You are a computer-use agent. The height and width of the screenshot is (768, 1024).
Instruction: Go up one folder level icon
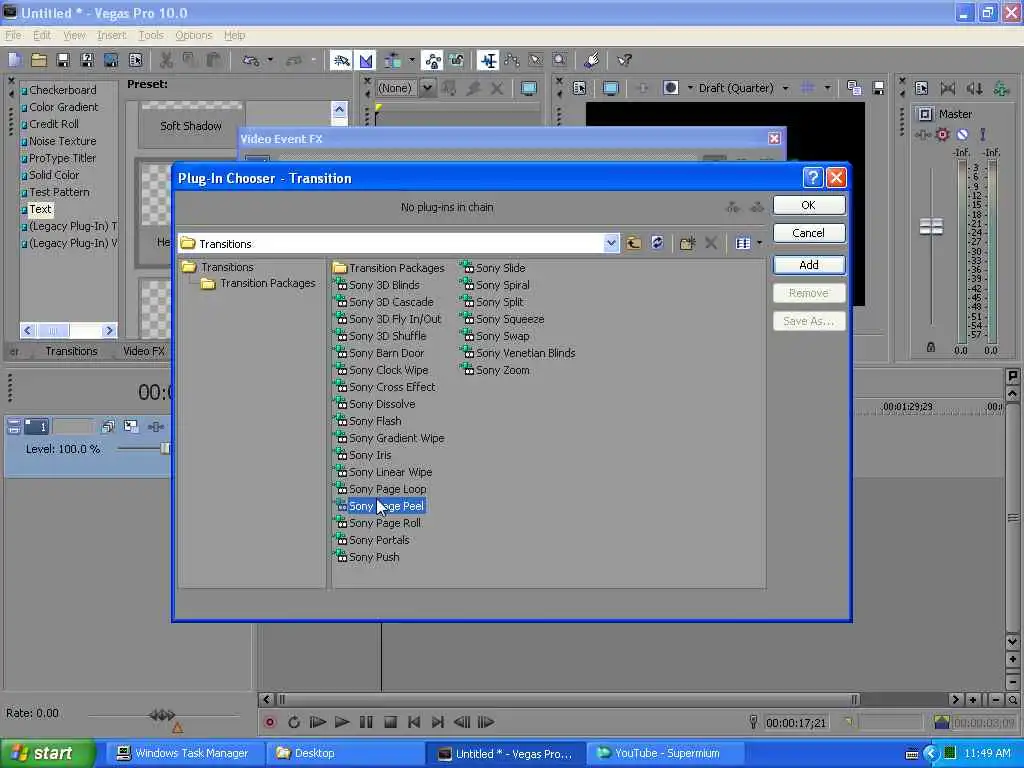pos(633,244)
